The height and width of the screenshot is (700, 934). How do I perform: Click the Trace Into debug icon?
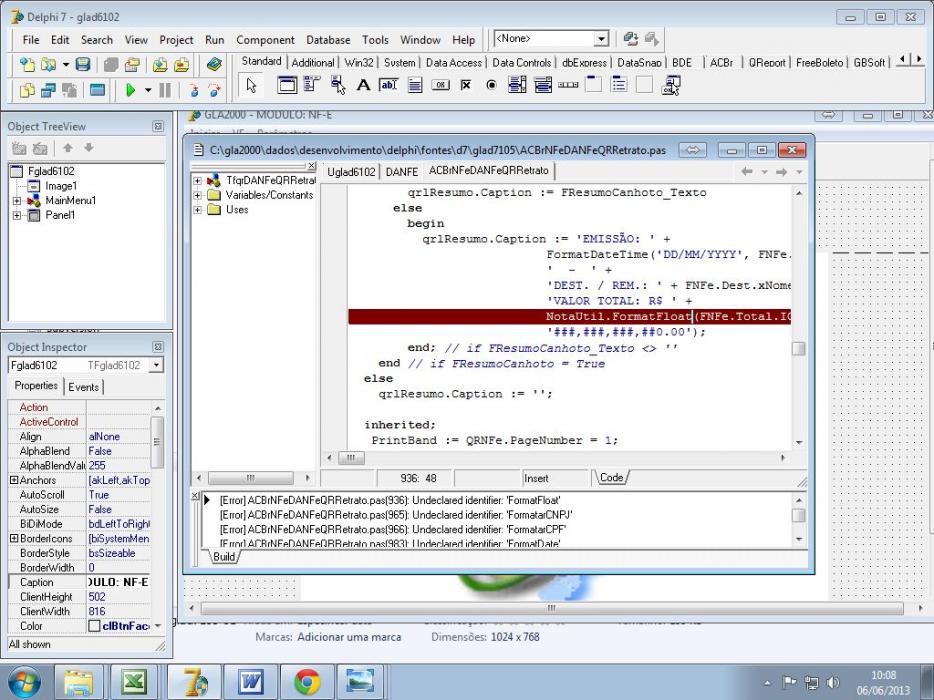193,91
